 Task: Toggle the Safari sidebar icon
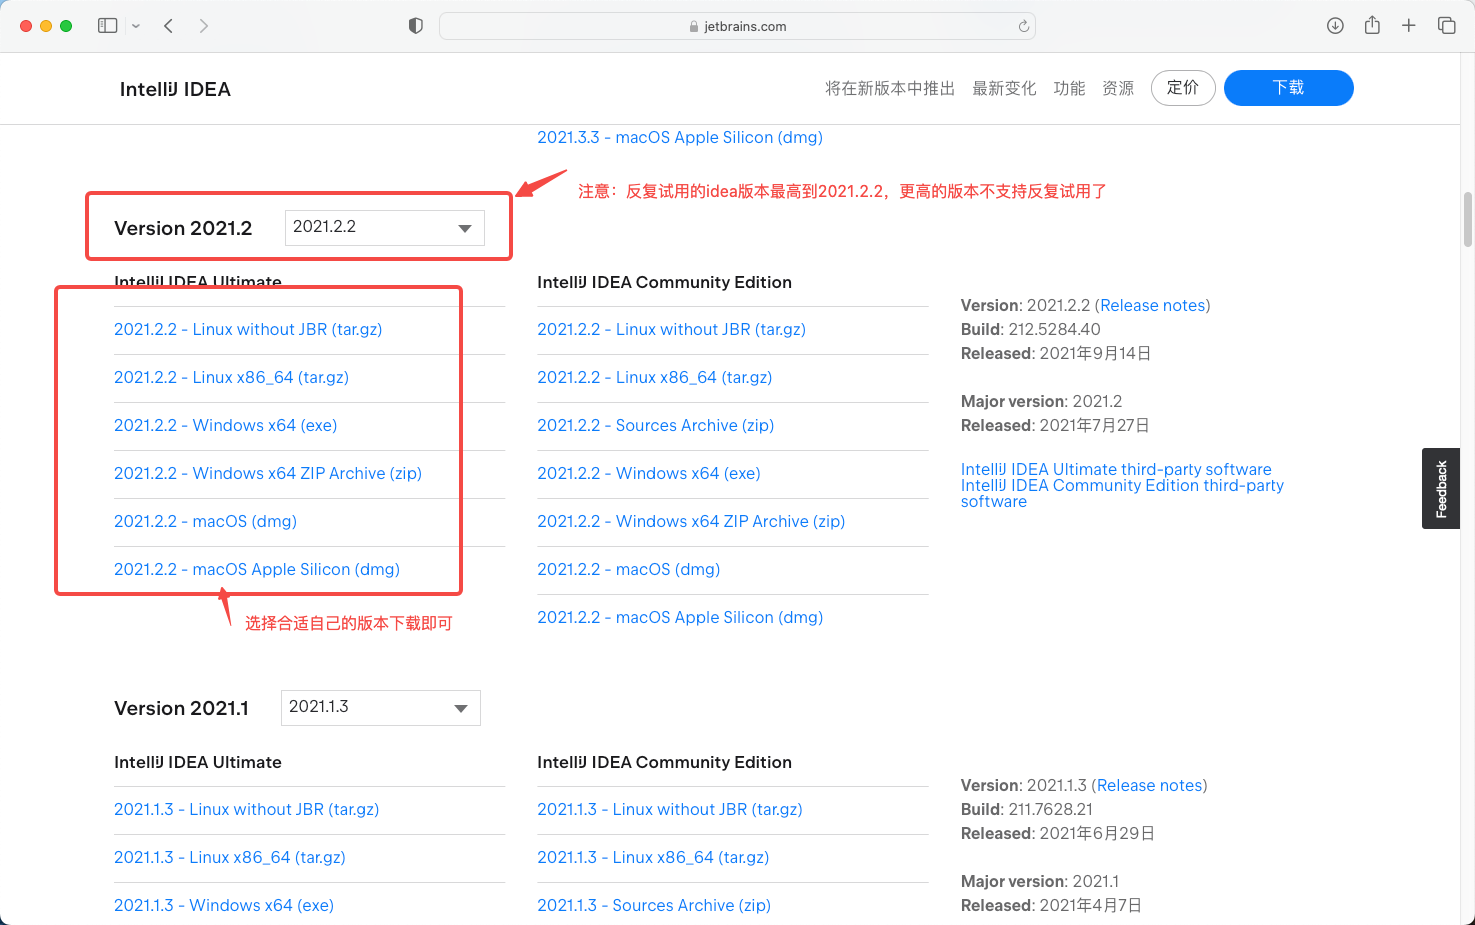tap(107, 26)
